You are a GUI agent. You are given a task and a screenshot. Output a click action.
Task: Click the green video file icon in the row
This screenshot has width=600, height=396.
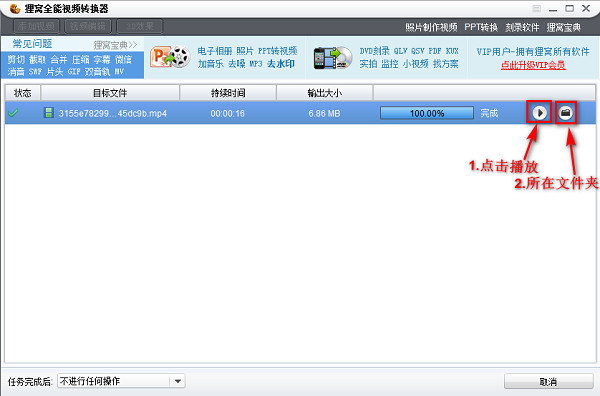(x=48, y=112)
